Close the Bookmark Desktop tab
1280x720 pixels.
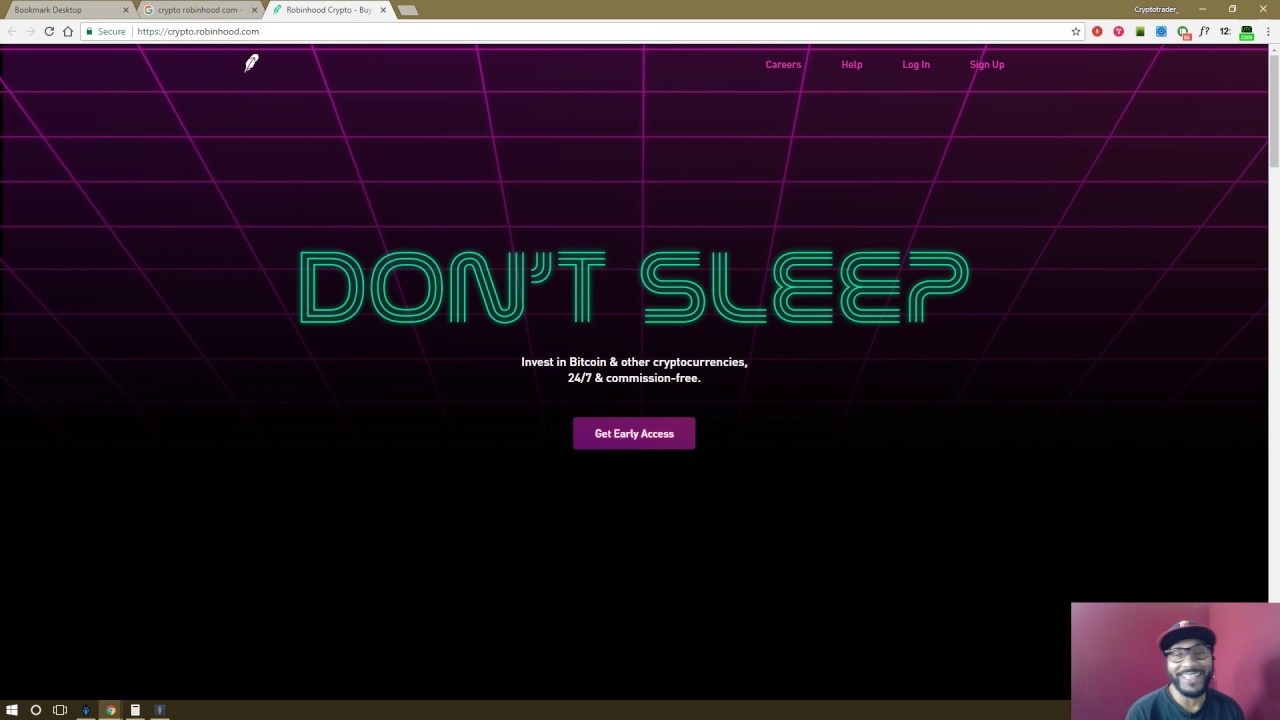click(x=126, y=10)
